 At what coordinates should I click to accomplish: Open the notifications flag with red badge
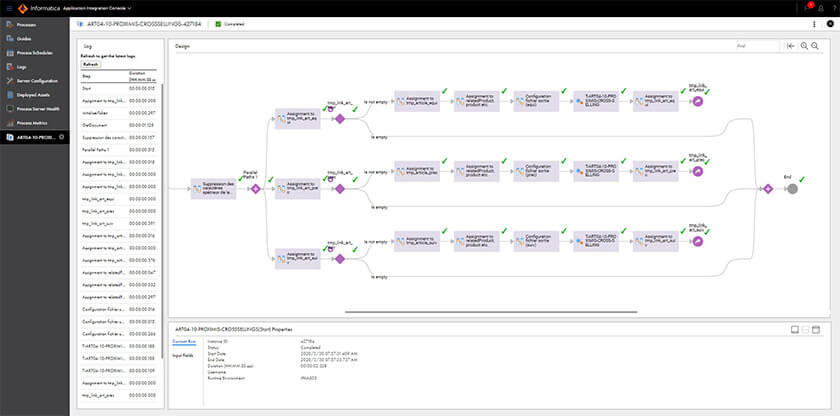point(808,7)
